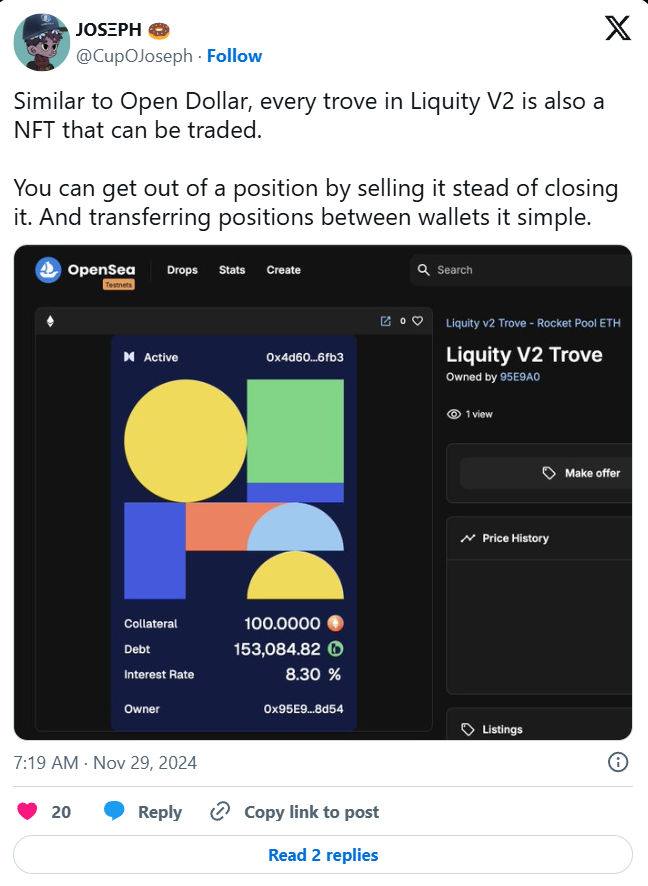Click the Follow link next to @CupOJoseph
This screenshot has width=648, height=886.
234,56
